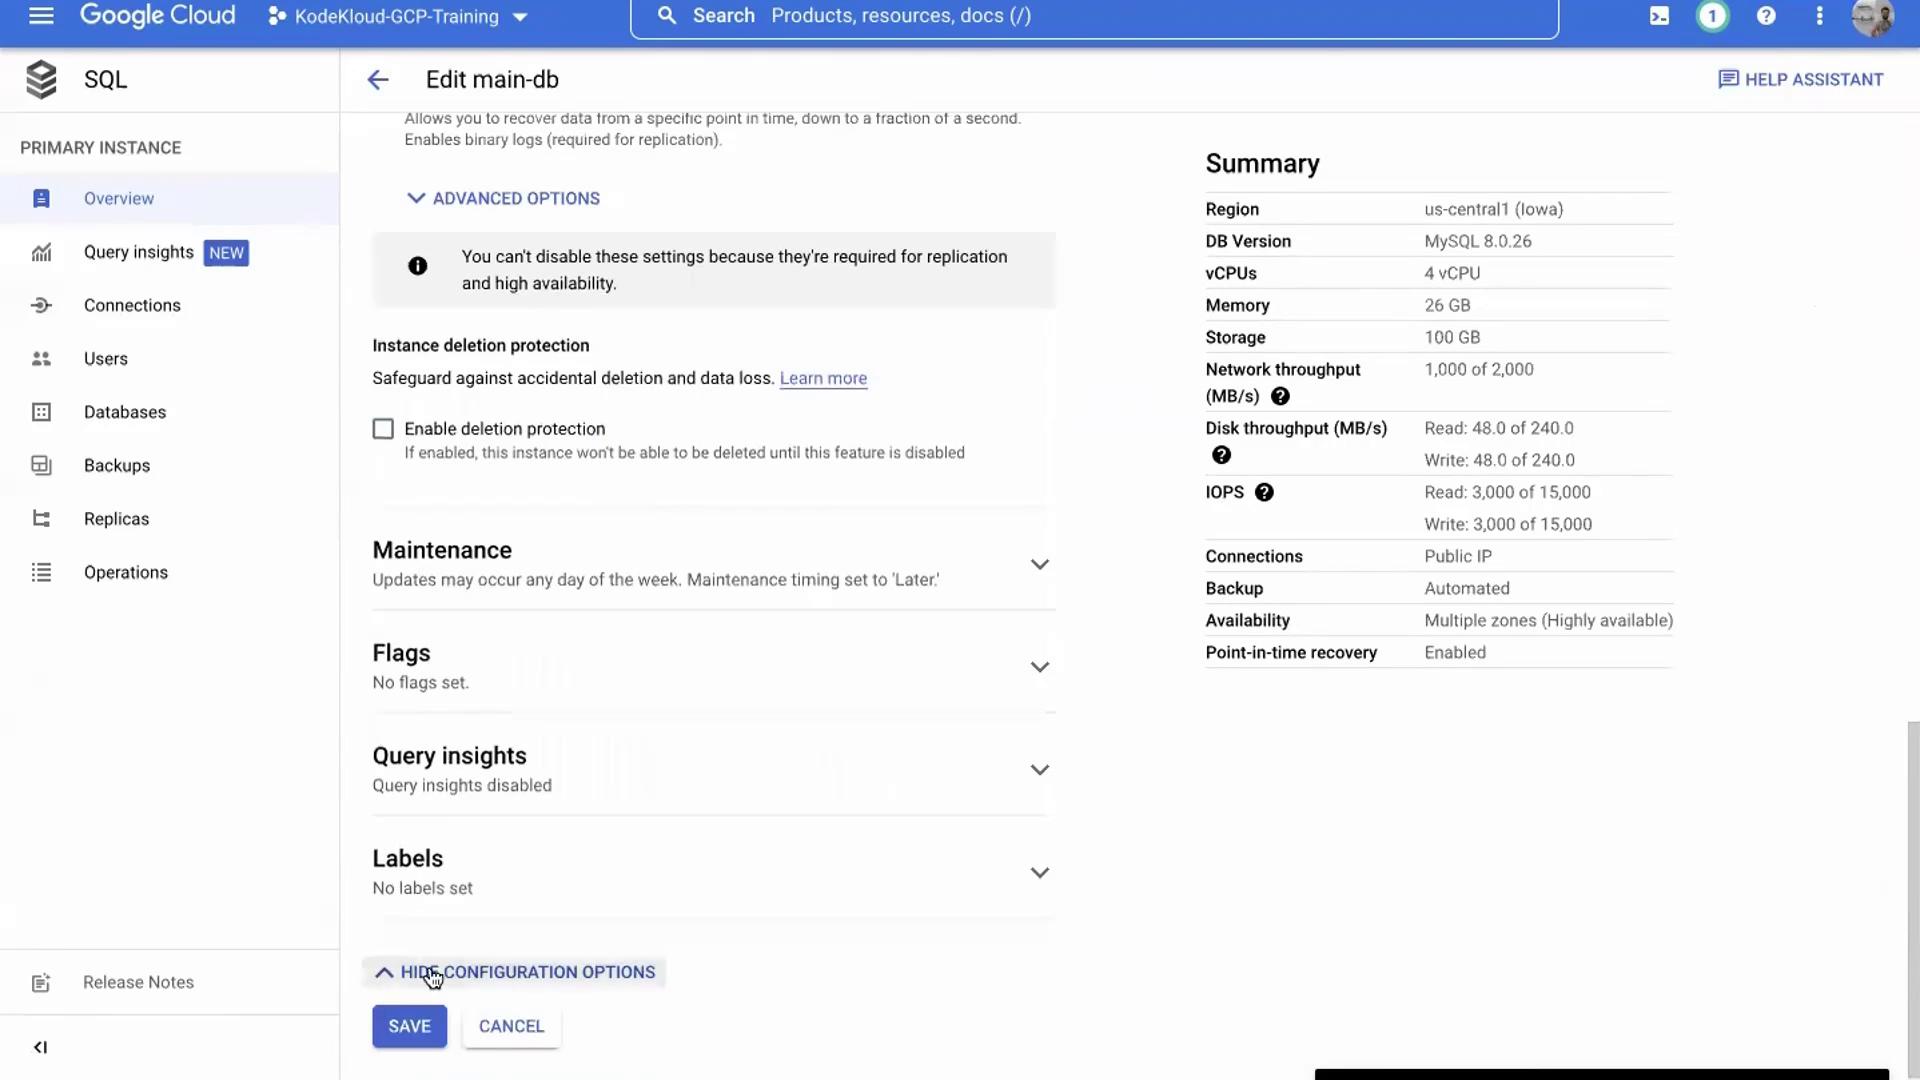Open the notifications badge
The height and width of the screenshot is (1080, 1920).
1712,16
